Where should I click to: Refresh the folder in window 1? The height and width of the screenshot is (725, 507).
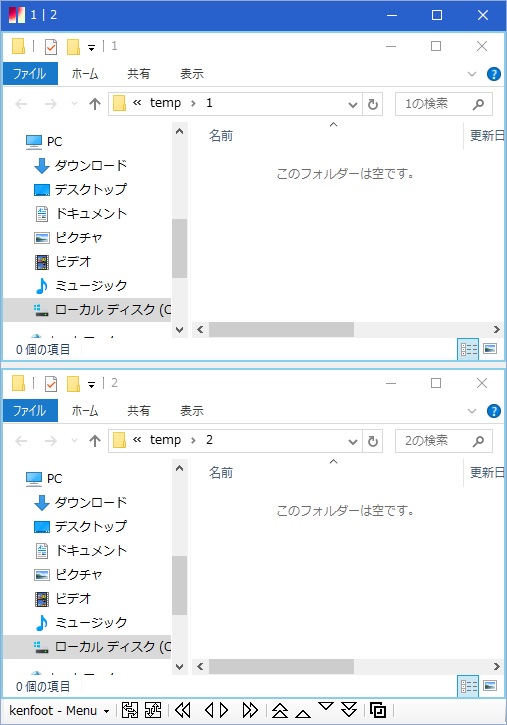pyautogui.click(x=373, y=104)
